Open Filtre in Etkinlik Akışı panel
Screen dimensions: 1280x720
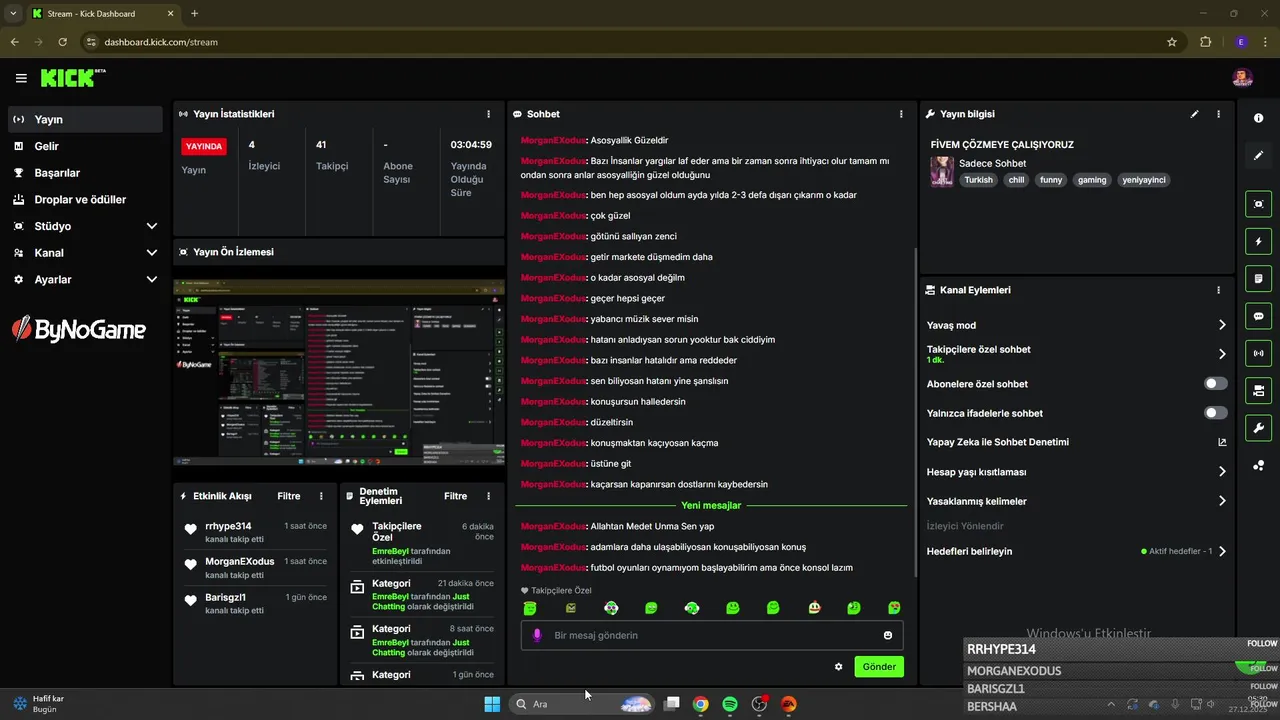tap(288, 496)
